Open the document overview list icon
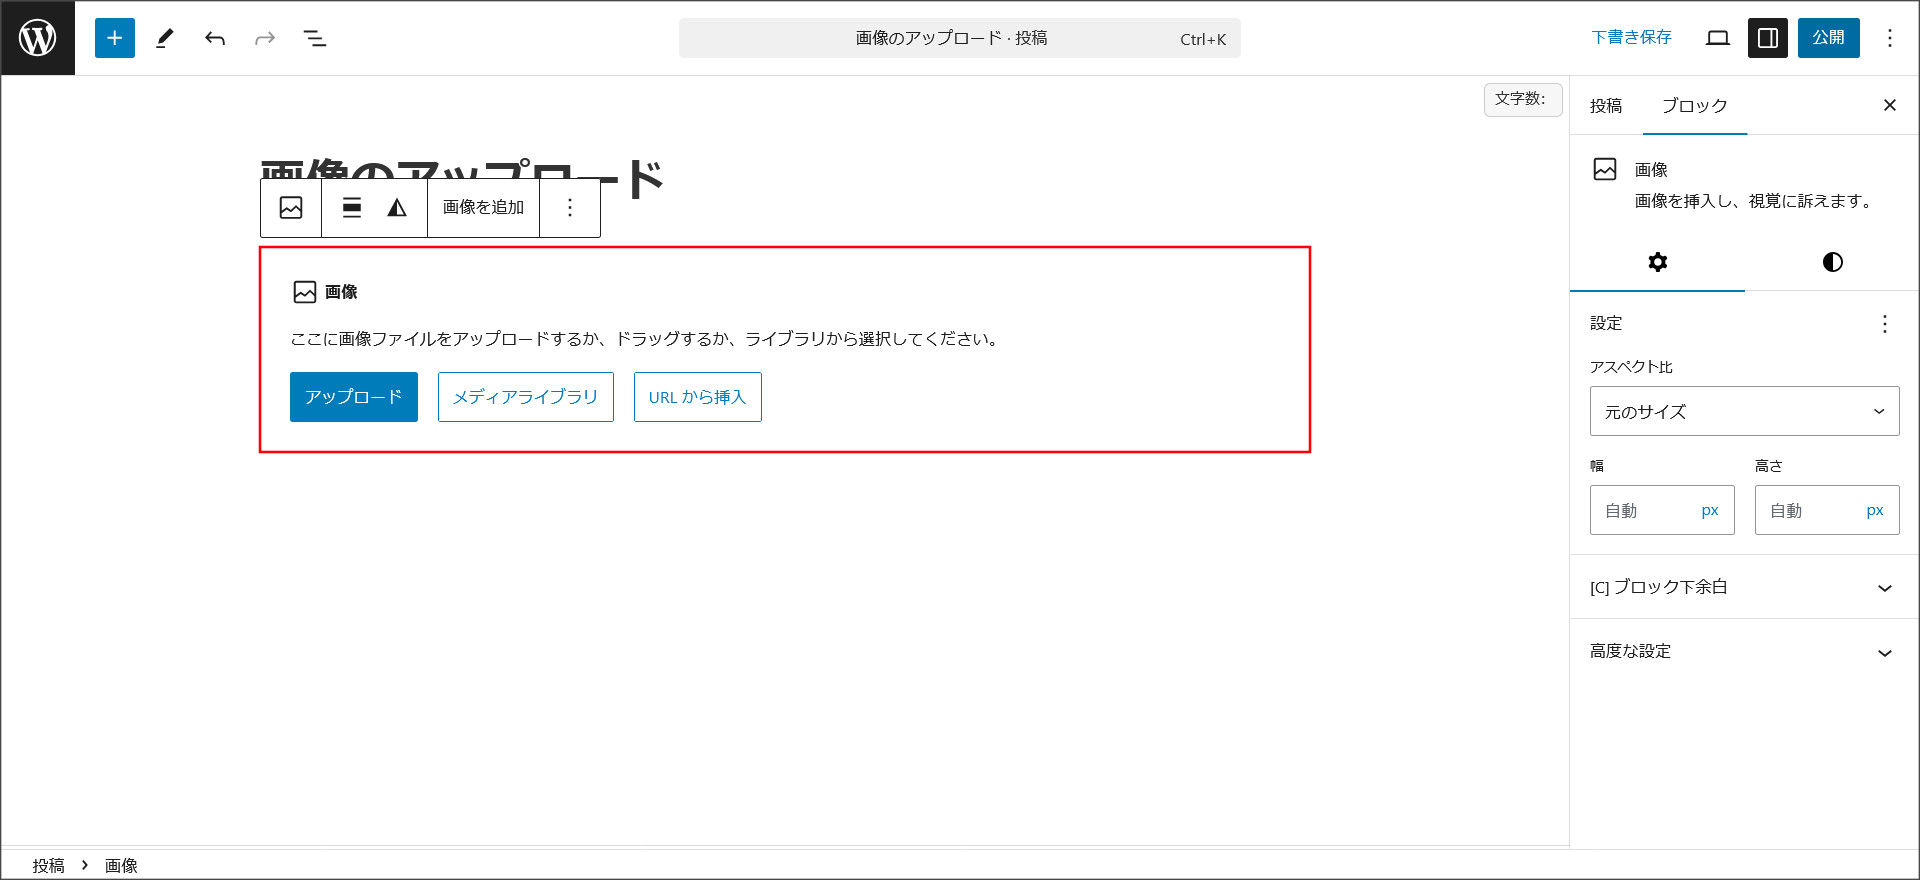1920x880 pixels. coord(315,38)
